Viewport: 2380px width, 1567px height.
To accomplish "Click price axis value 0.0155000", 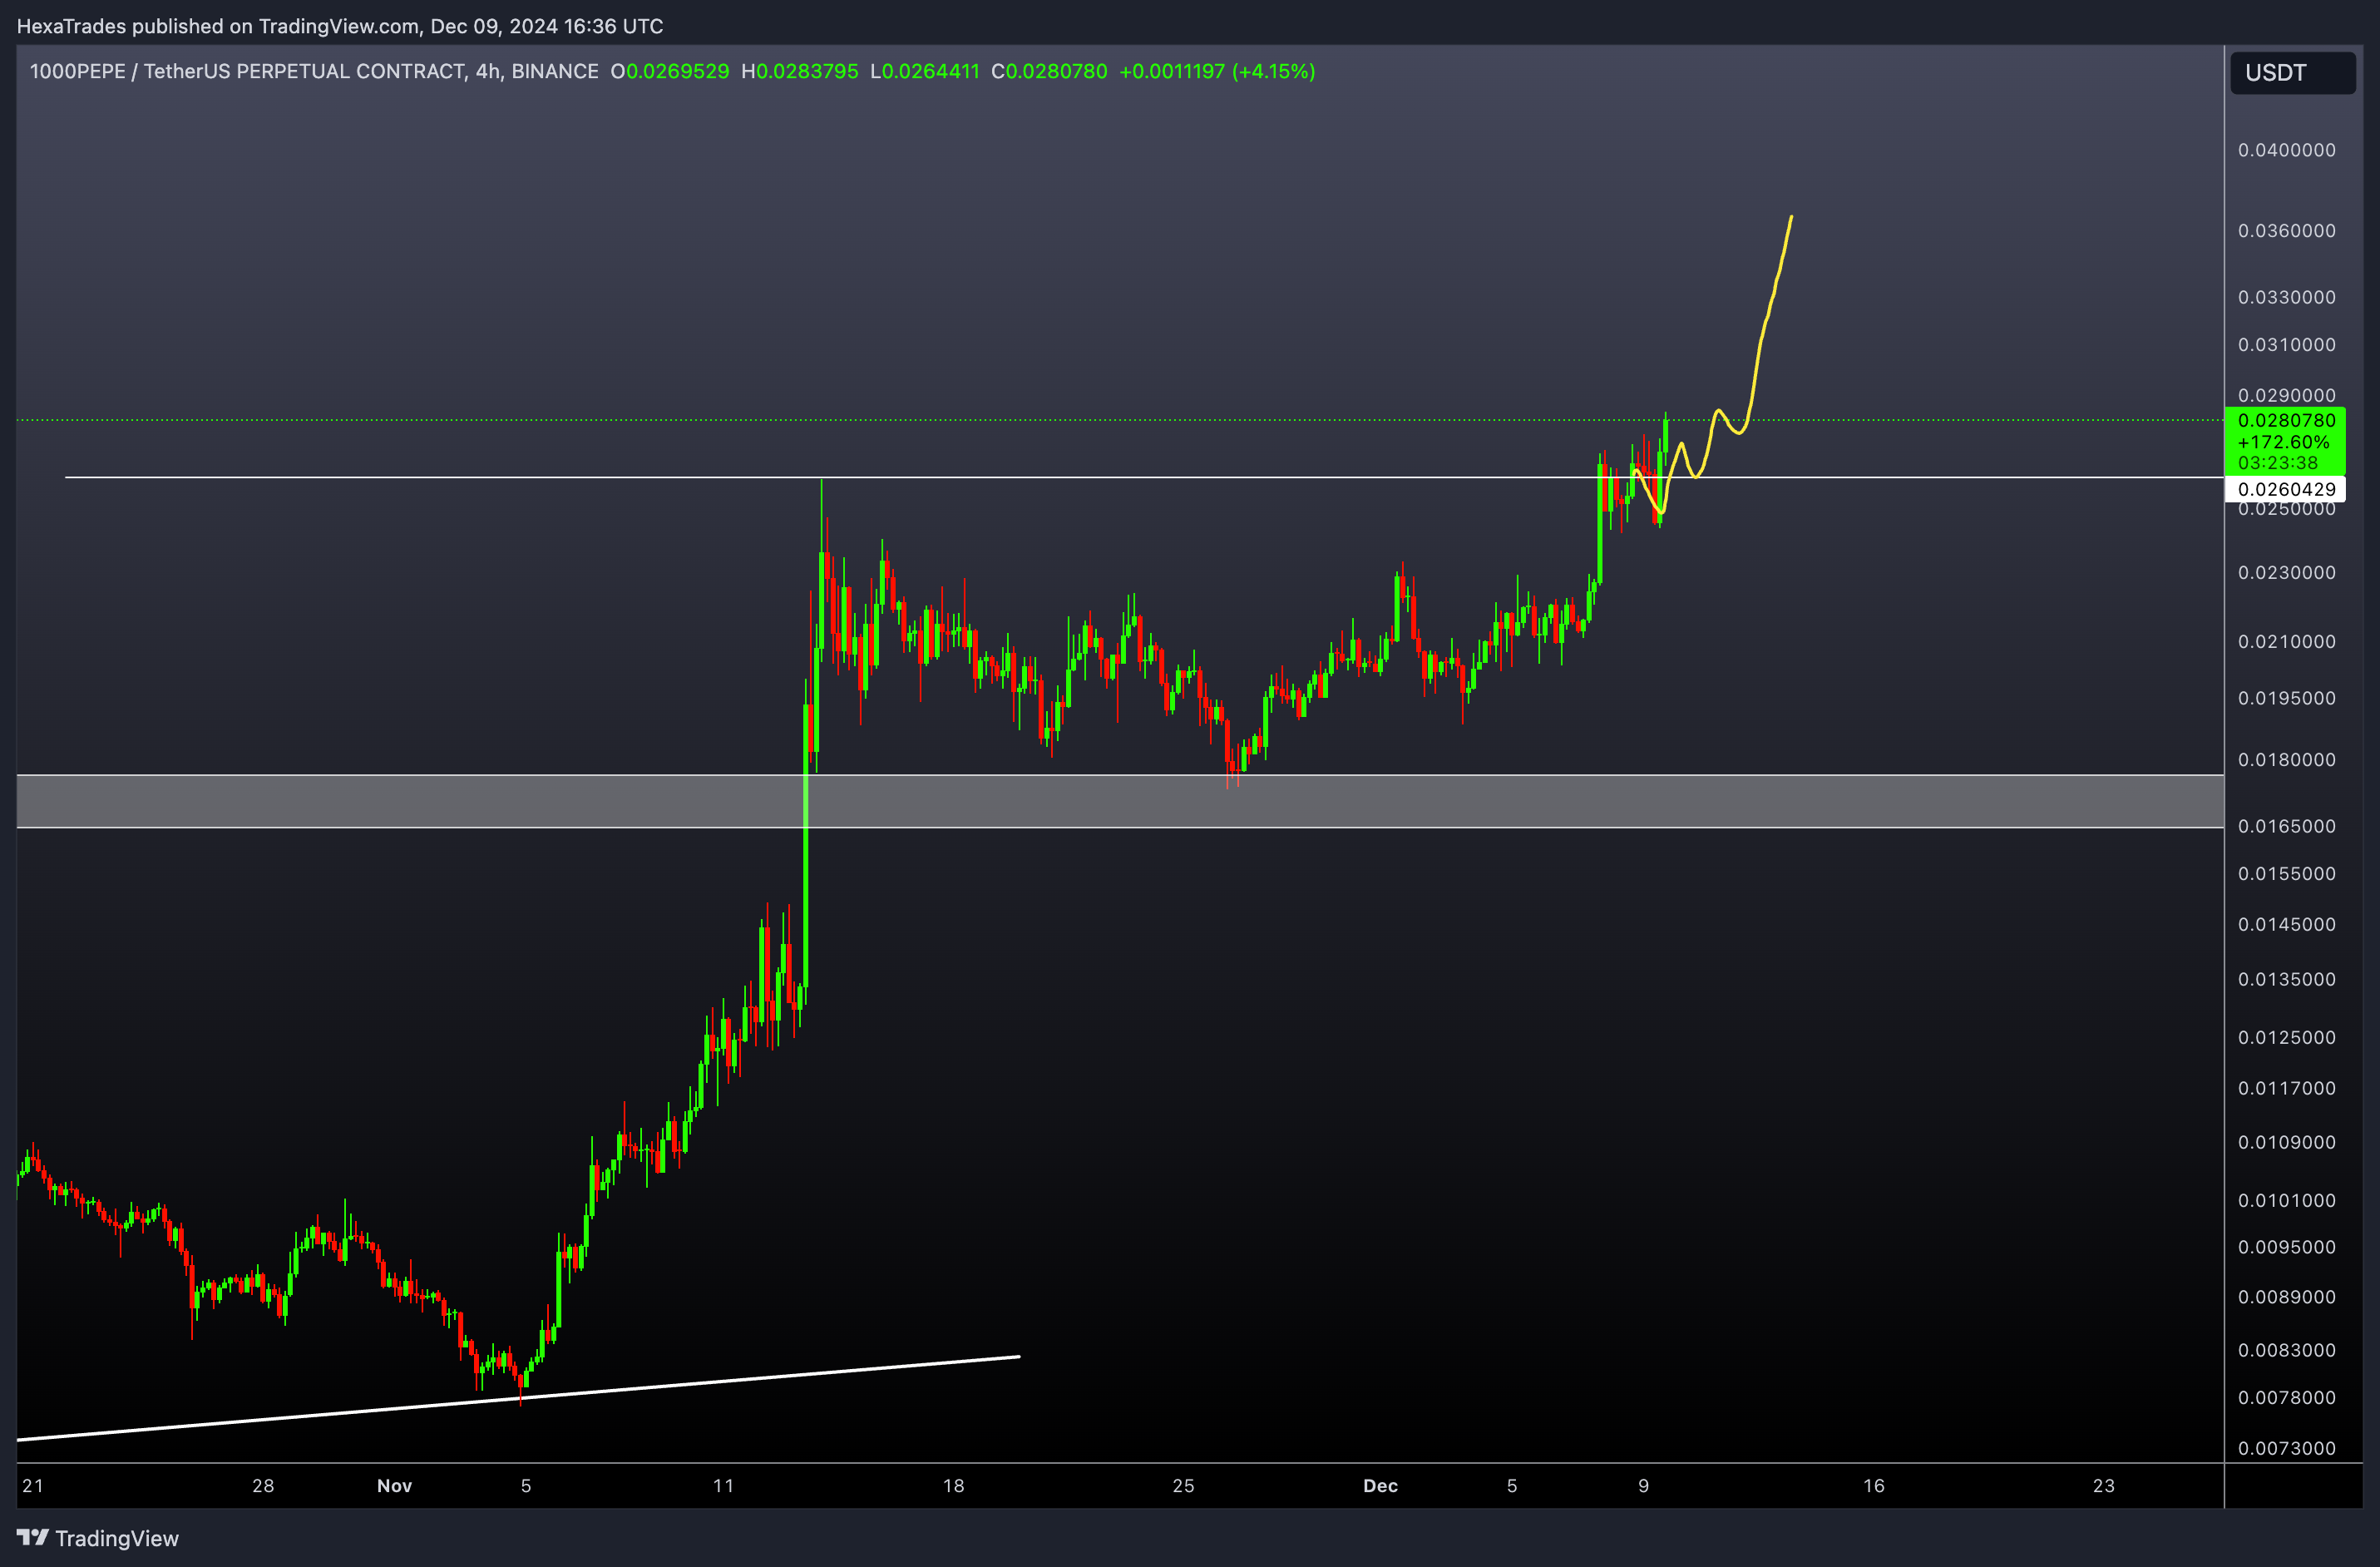I will coord(2287,874).
